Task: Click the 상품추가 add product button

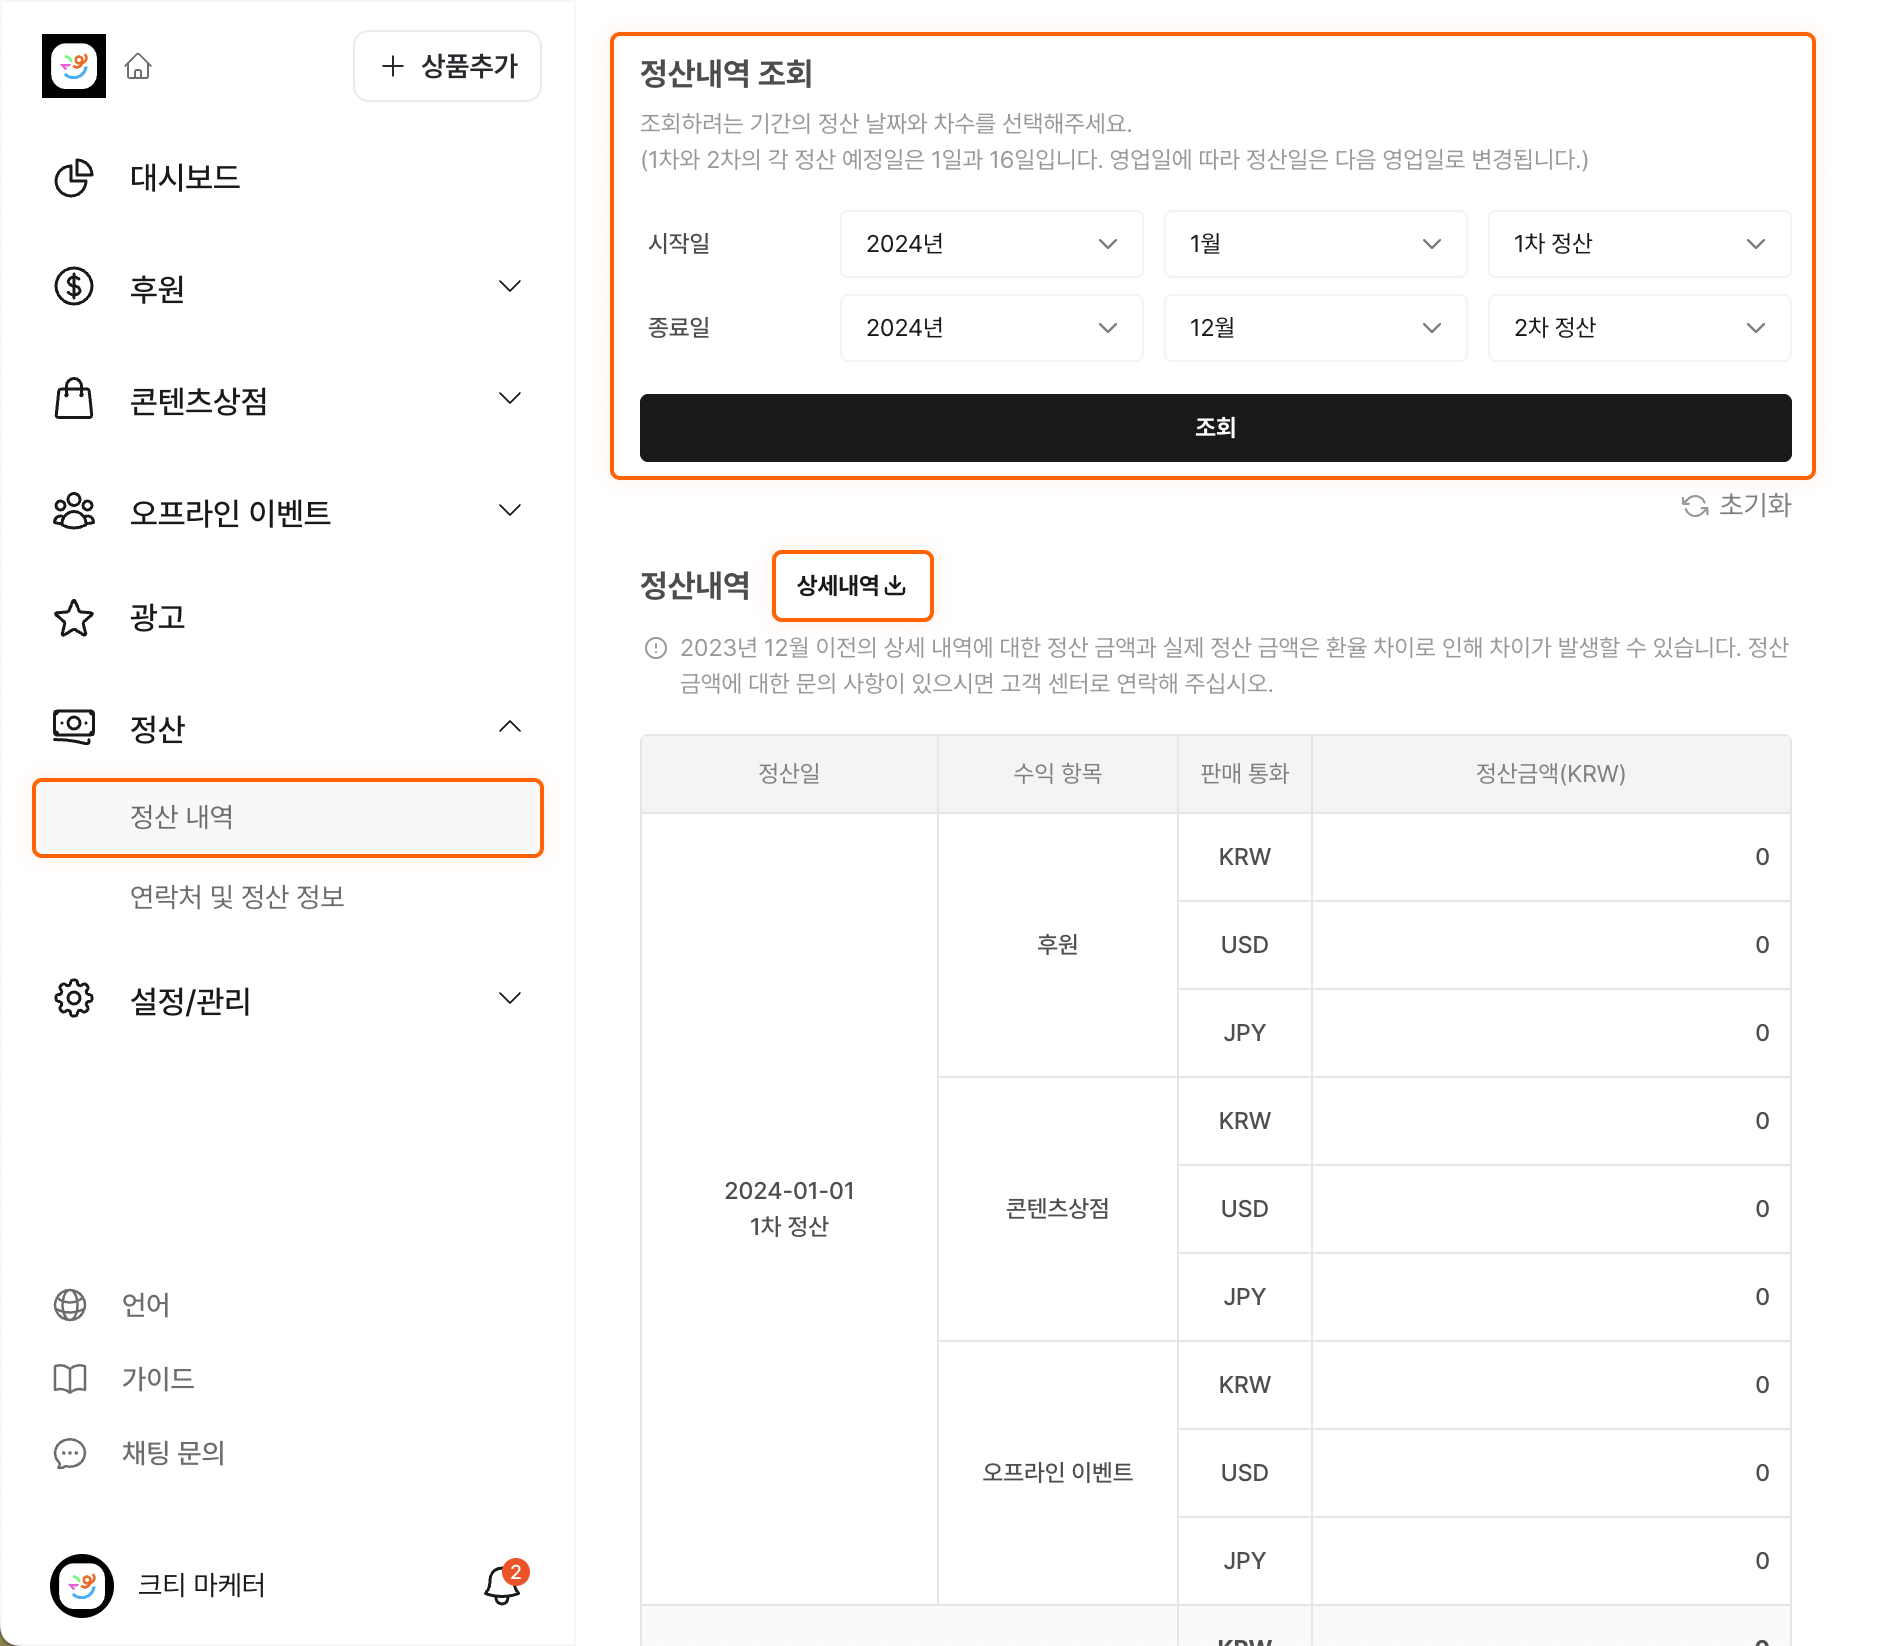Action: [x=448, y=66]
